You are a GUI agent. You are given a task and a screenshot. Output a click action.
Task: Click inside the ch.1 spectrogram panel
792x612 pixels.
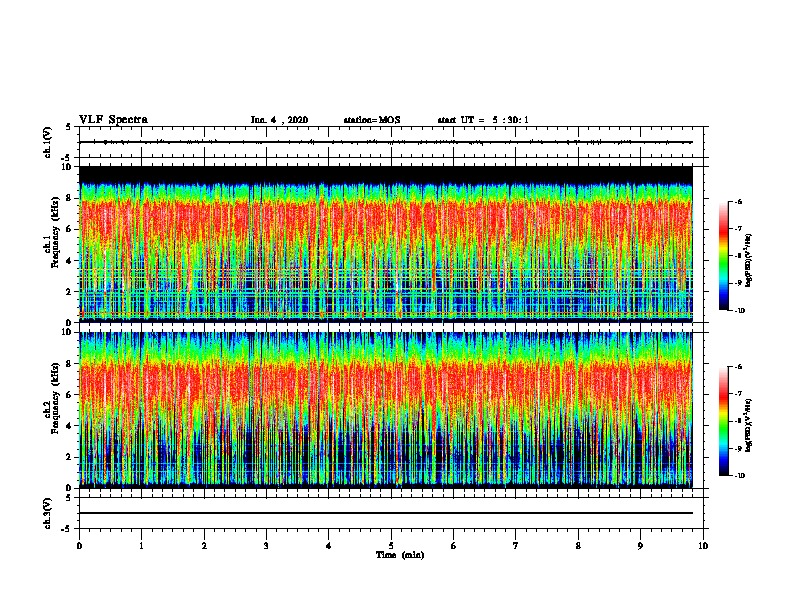(x=386, y=244)
